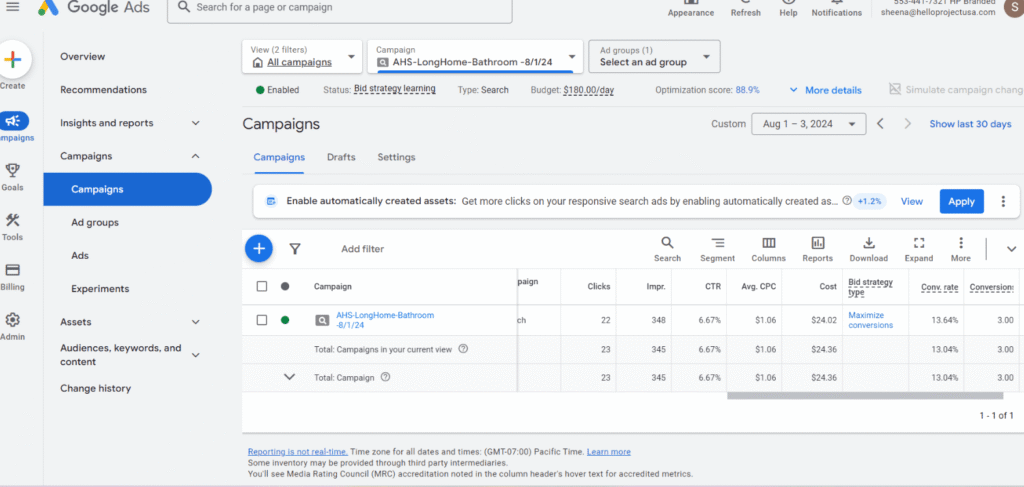Click the View recommendation link
1024x487 pixels.
[x=912, y=201]
